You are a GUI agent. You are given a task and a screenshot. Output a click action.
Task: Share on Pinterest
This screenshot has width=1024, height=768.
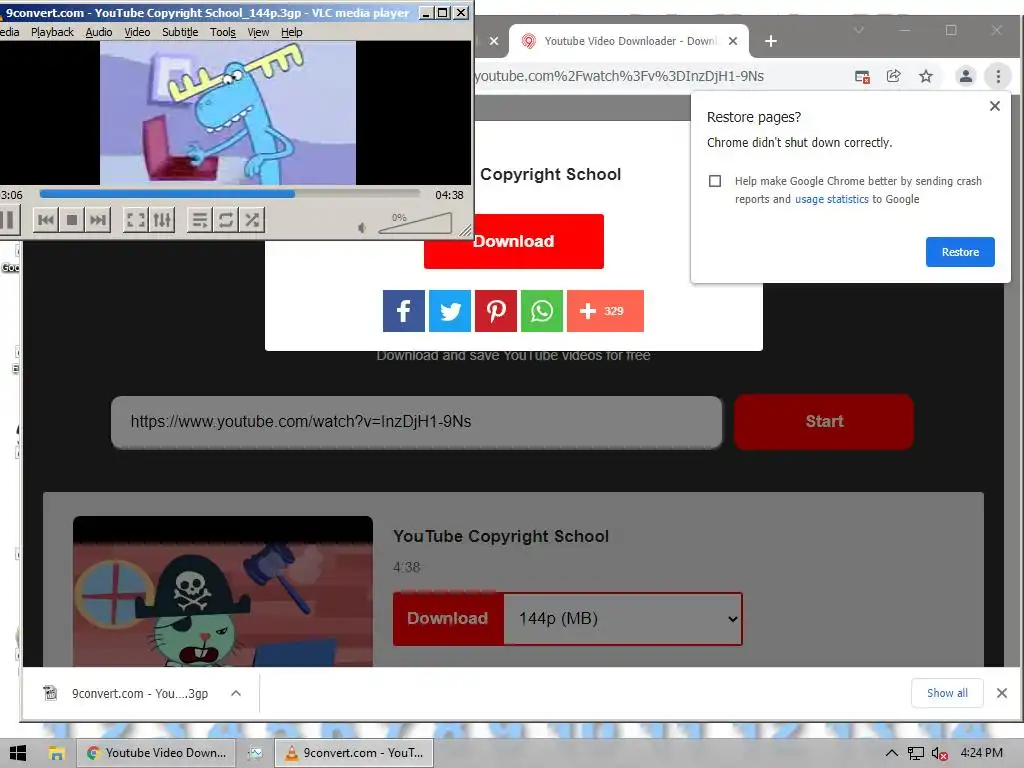(x=496, y=311)
